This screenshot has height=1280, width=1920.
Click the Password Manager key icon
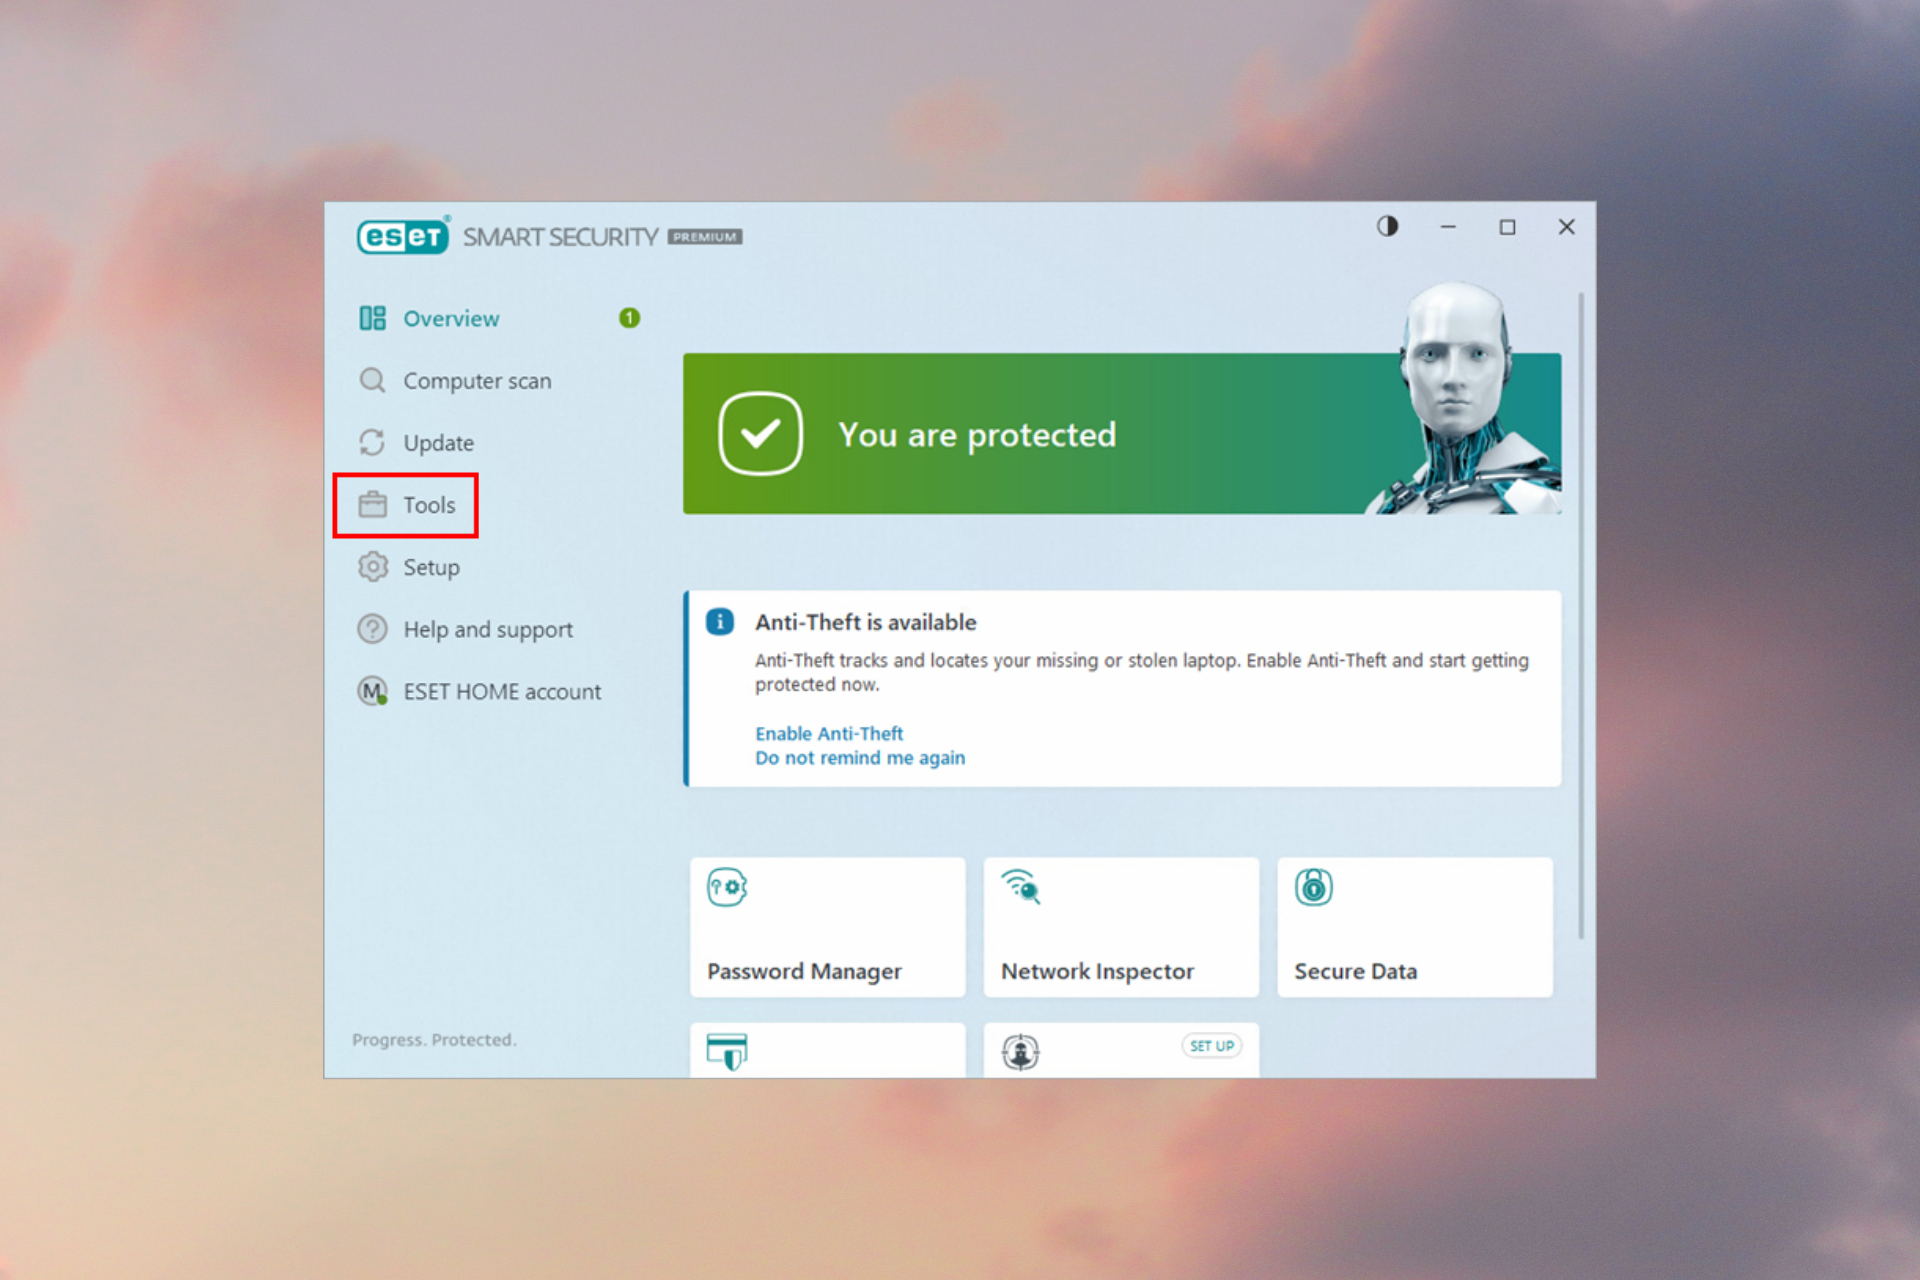[x=727, y=887]
